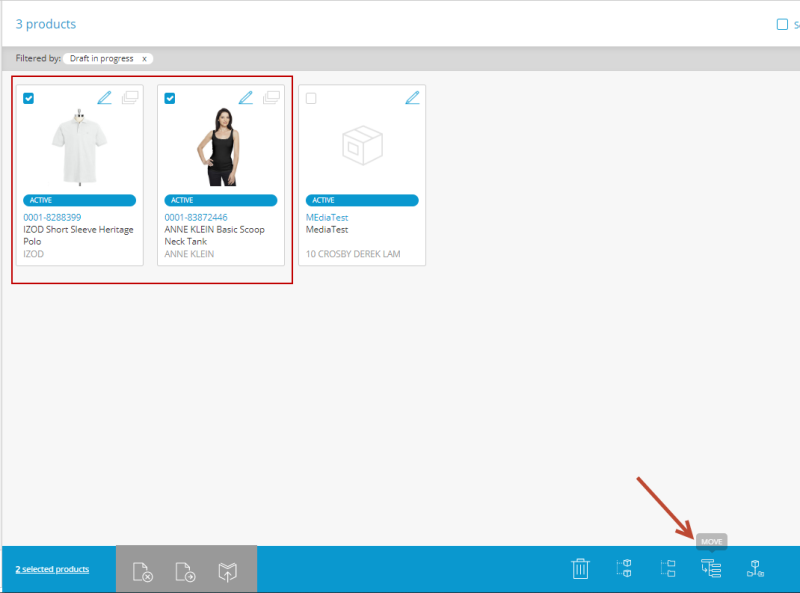Viewport: 800px width, 593px height.
Task: Toggle the select-all checkbox at top right
Action: click(x=782, y=25)
